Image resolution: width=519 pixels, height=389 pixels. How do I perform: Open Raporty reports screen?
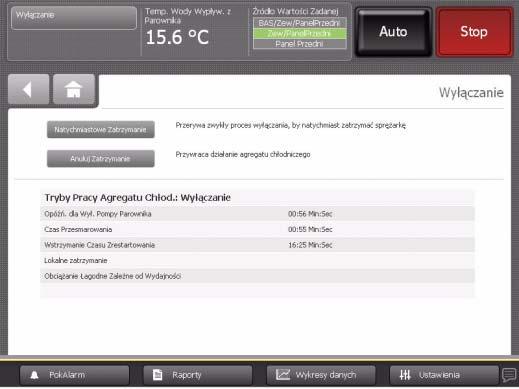pyautogui.click(x=198, y=375)
